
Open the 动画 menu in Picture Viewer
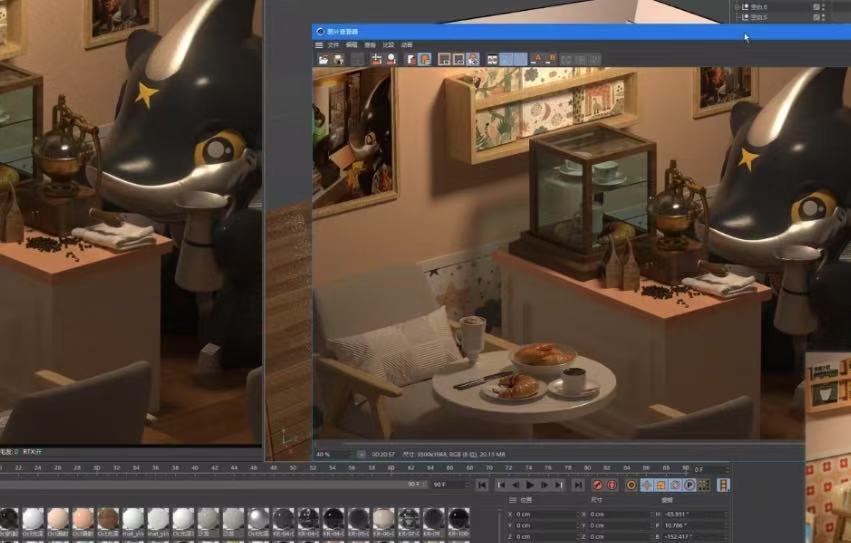407,45
